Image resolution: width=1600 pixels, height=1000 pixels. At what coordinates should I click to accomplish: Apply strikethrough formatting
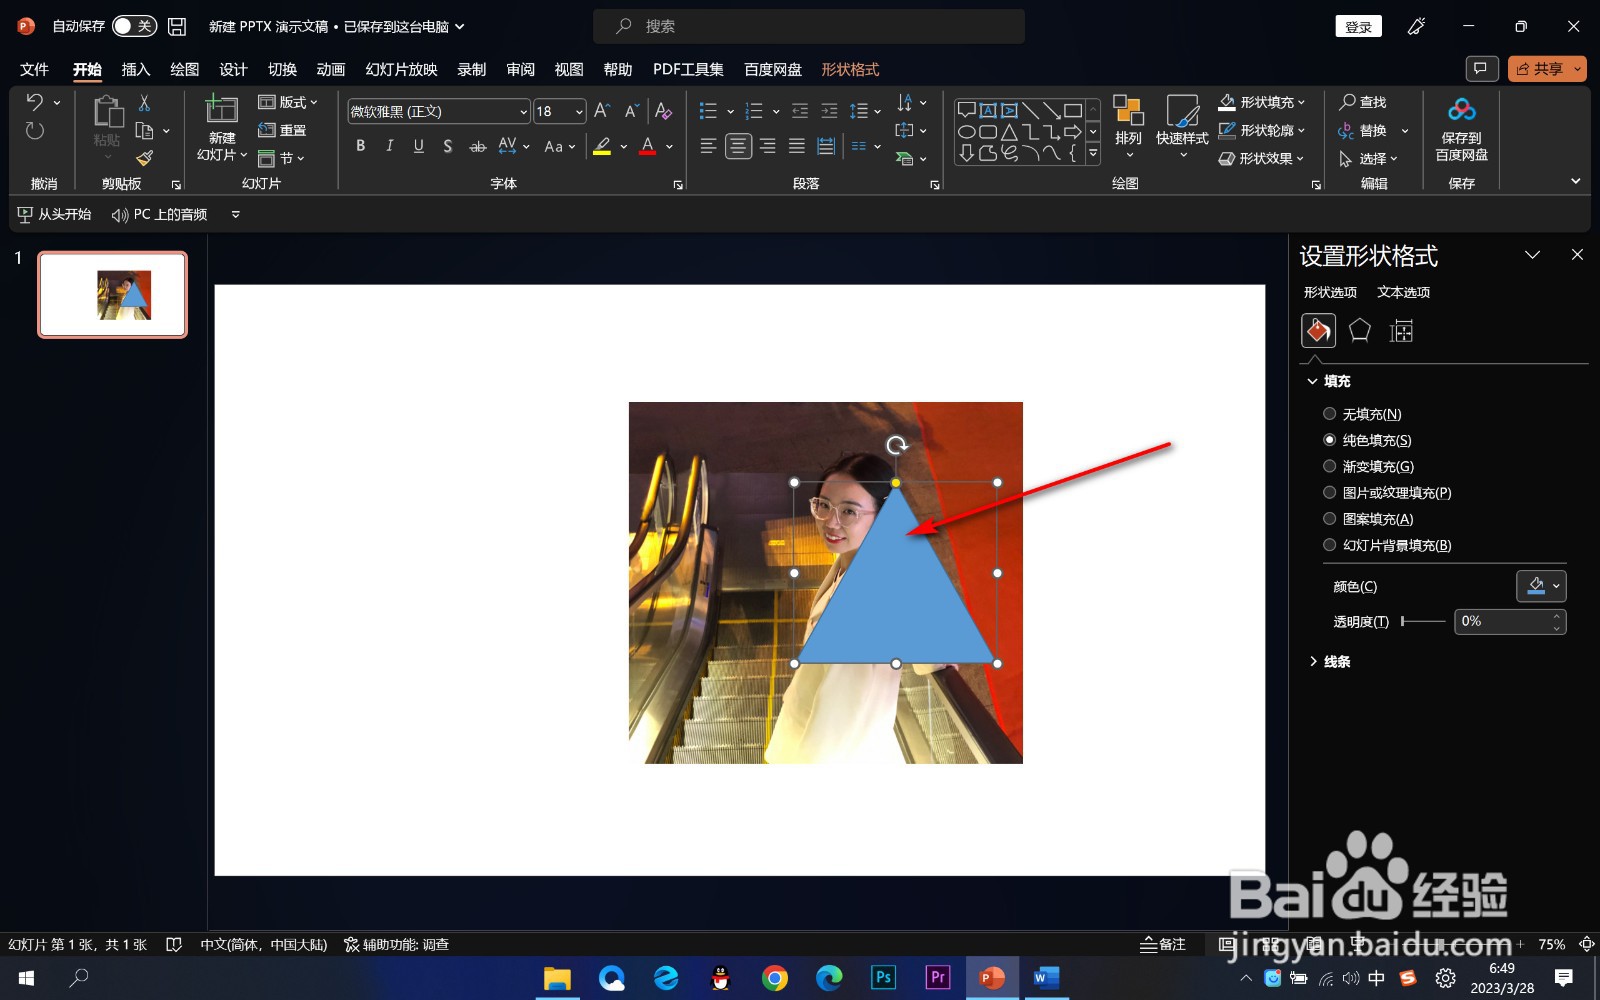pos(478,146)
